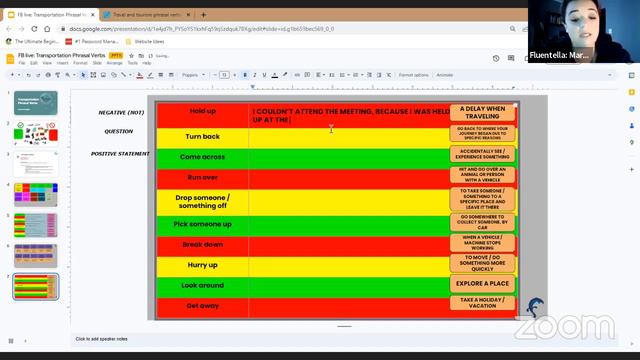The width and height of the screenshot is (640, 360).
Task: Switch to Travel and tourism phrasal verbs tab
Action: 146,15
